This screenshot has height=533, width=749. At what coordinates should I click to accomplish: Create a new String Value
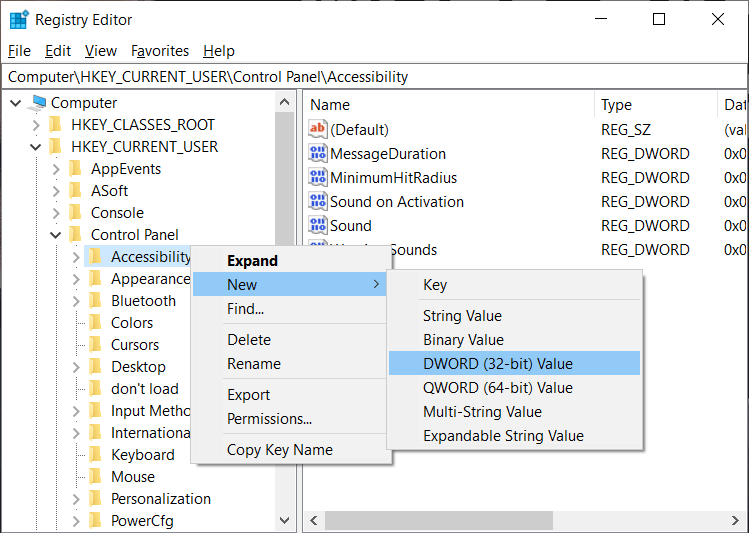coord(514,316)
